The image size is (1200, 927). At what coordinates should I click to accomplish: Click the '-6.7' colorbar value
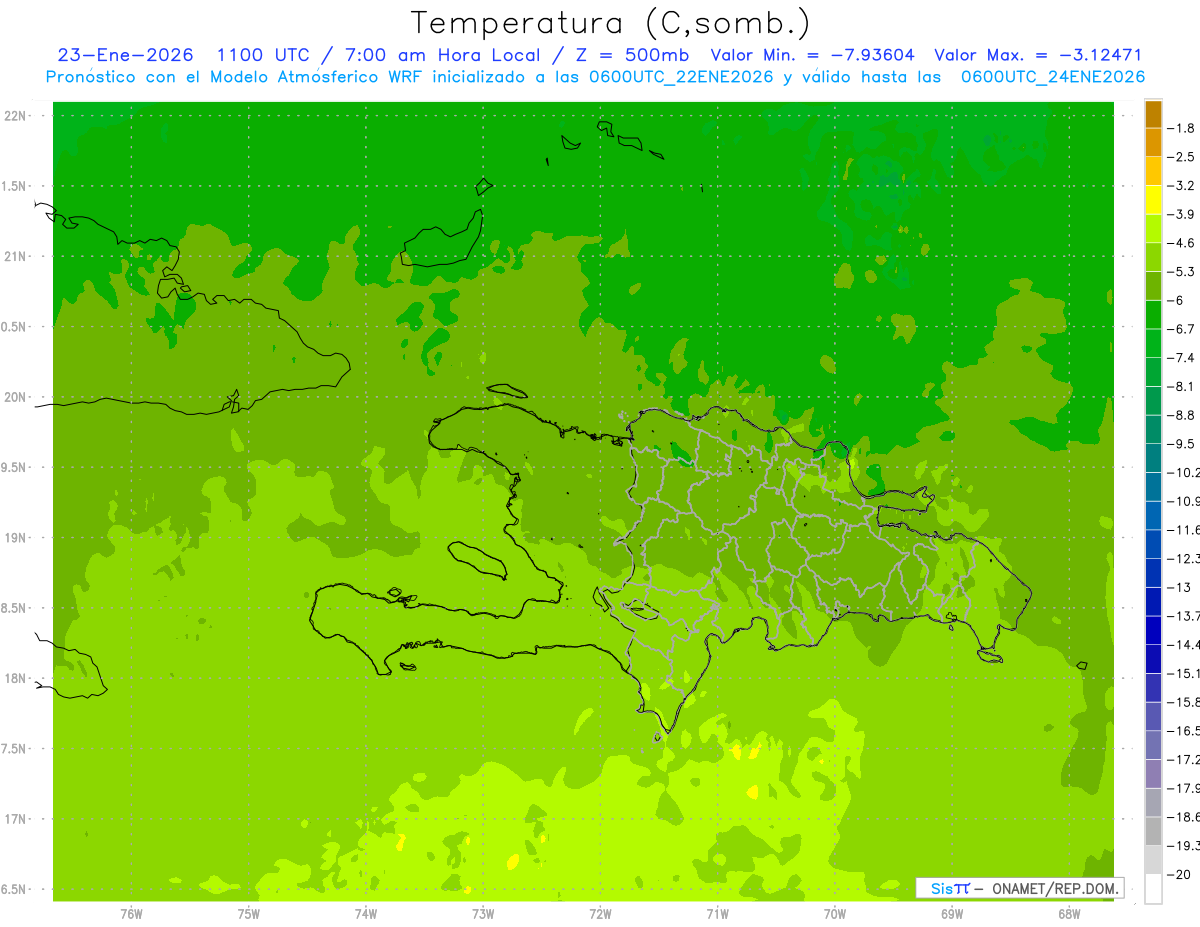(x=1181, y=329)
